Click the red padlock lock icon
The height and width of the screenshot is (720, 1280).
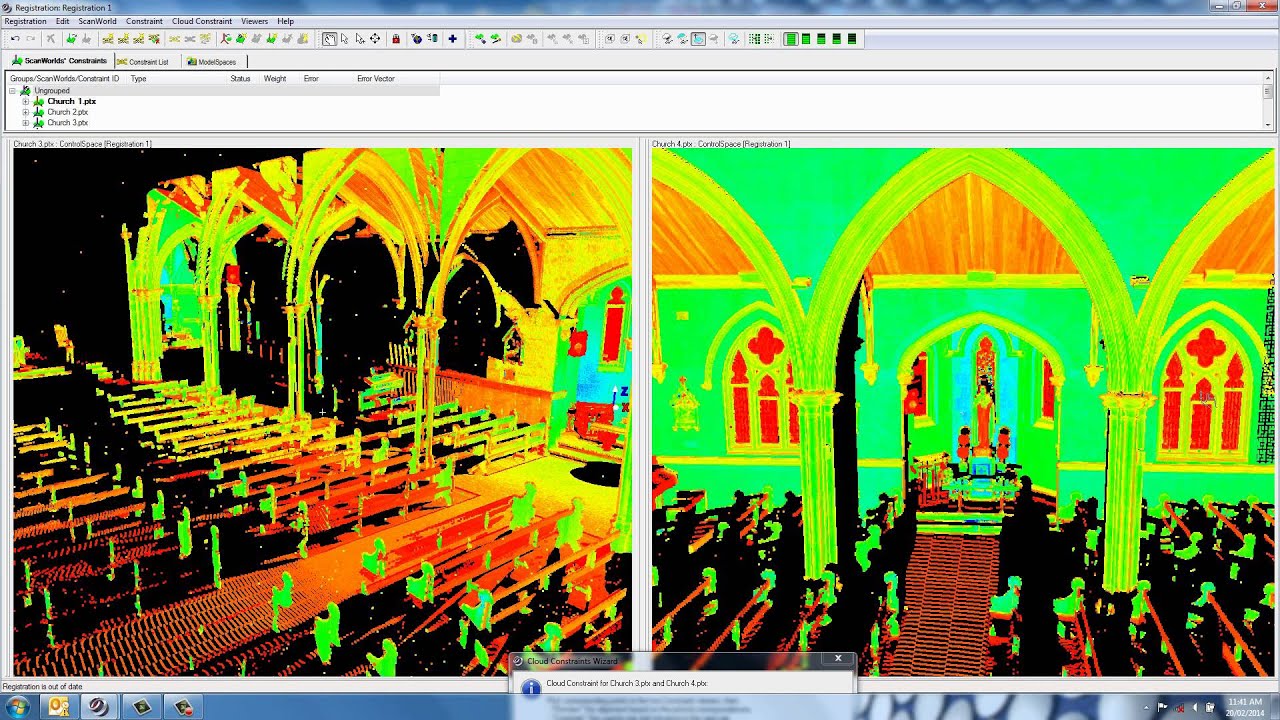(x=396, y=39)
